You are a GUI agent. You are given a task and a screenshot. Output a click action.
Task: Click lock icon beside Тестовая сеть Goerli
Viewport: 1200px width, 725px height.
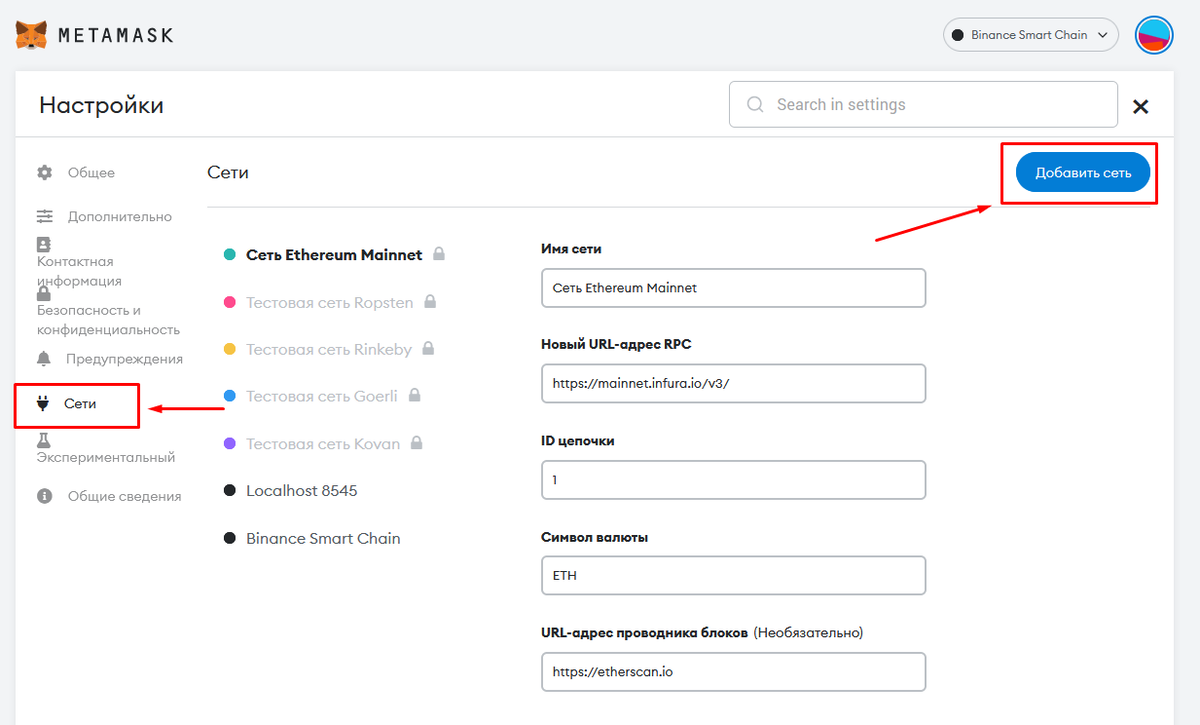pyautogui.click(x=414, y=396)
